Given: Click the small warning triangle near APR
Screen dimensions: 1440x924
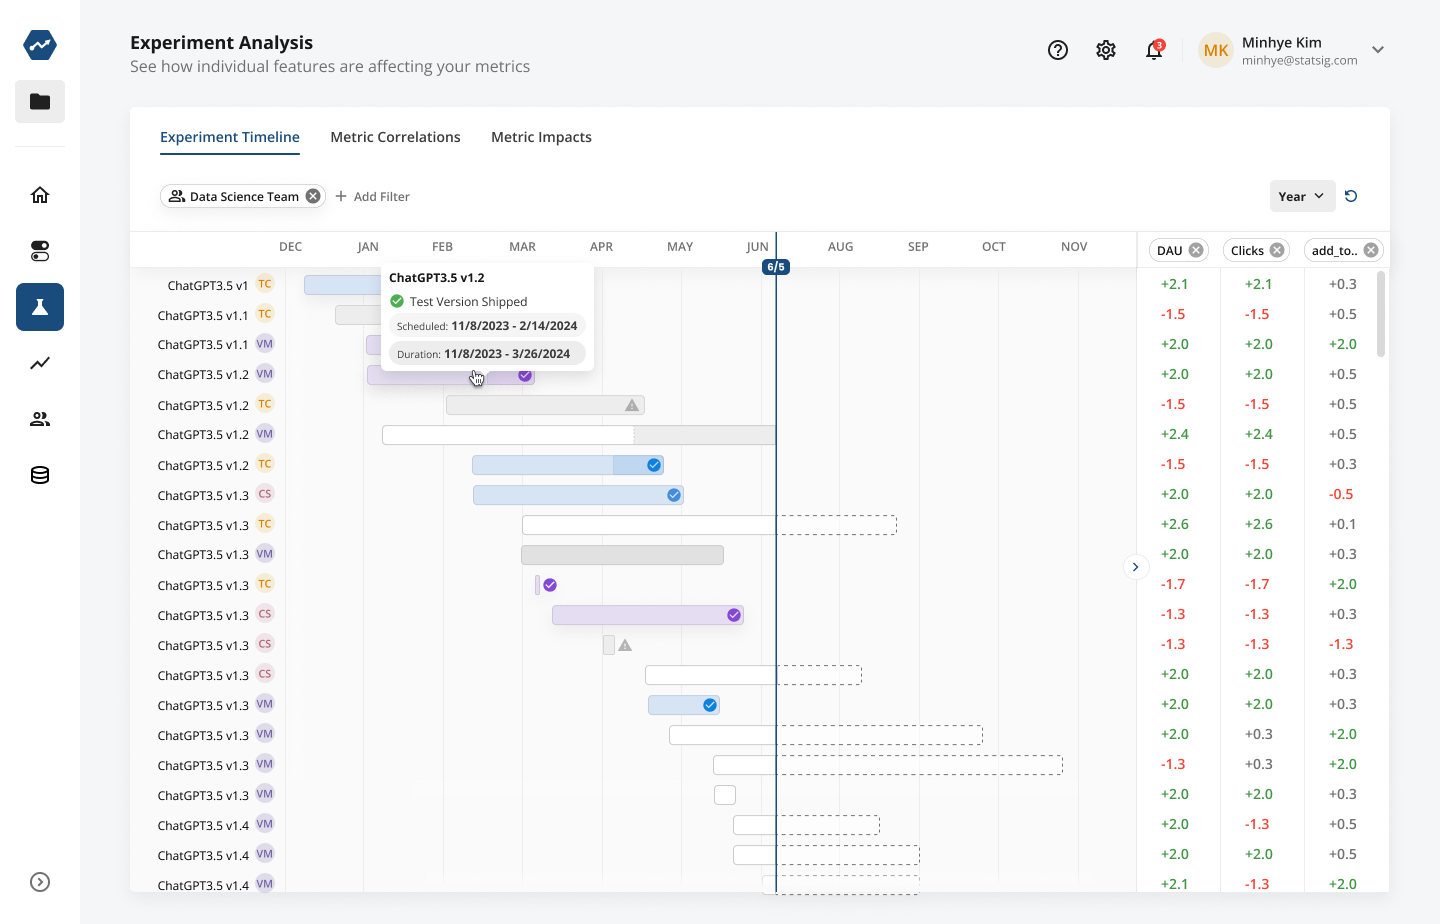Looking at the screenshot, I should (x=625, y=645).
